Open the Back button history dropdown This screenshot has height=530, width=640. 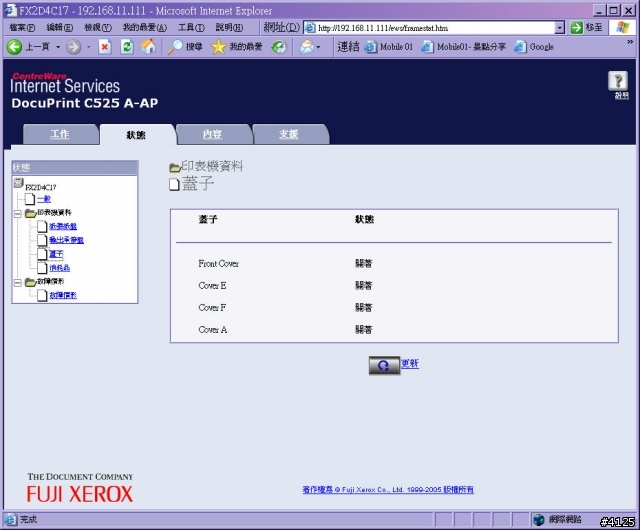(58, 47)
